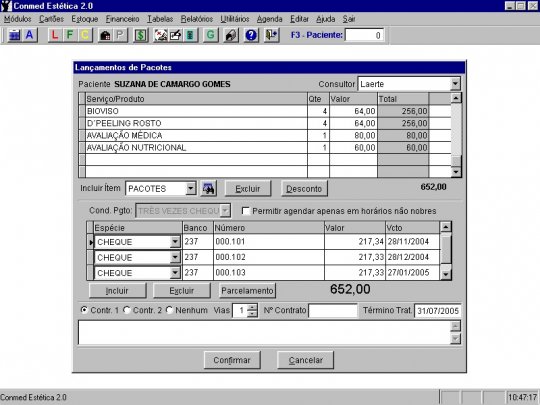
Task: Open the Tabelas menu
Action: point(160,19)
